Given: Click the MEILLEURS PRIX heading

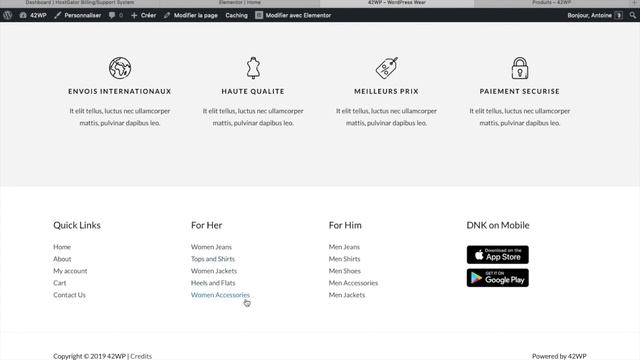Looking at the screenshot, I should 386,91.
